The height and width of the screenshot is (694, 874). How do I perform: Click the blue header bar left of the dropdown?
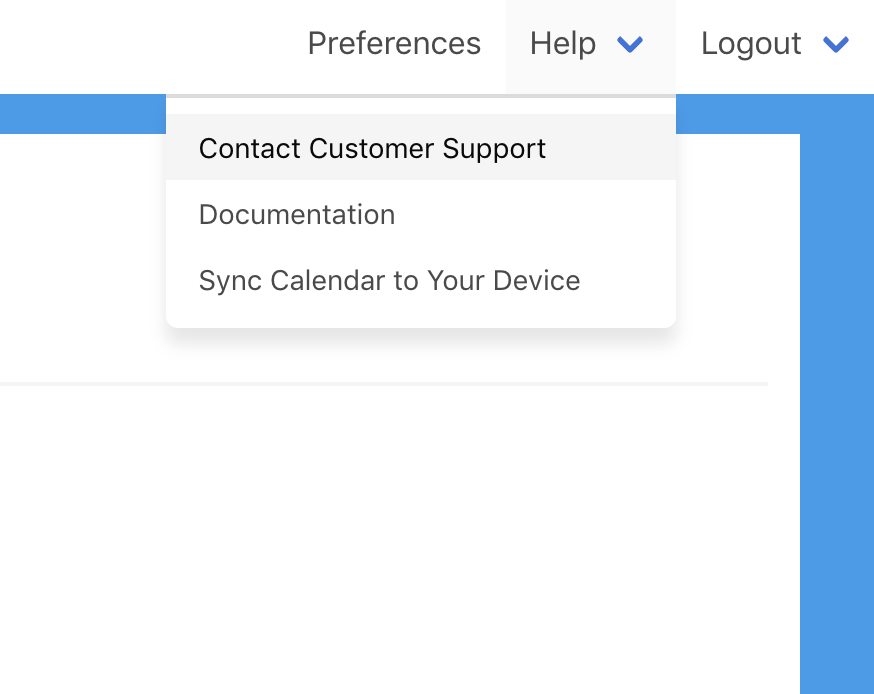tap(80, 114)
